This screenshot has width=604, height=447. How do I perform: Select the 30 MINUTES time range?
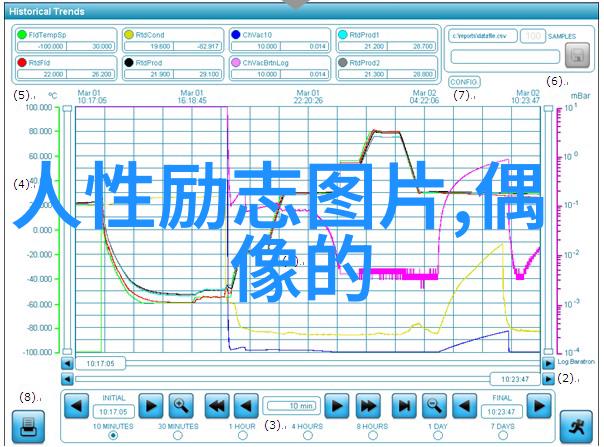tap(178, 435)
